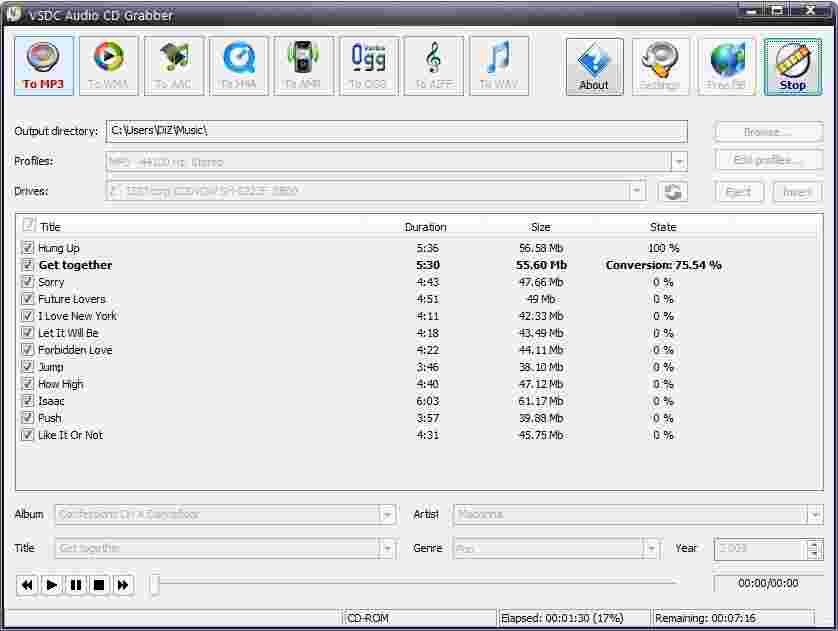Click the playback position slider handle
The height and width of the screenshot is (631, 838).
point(154,585)
